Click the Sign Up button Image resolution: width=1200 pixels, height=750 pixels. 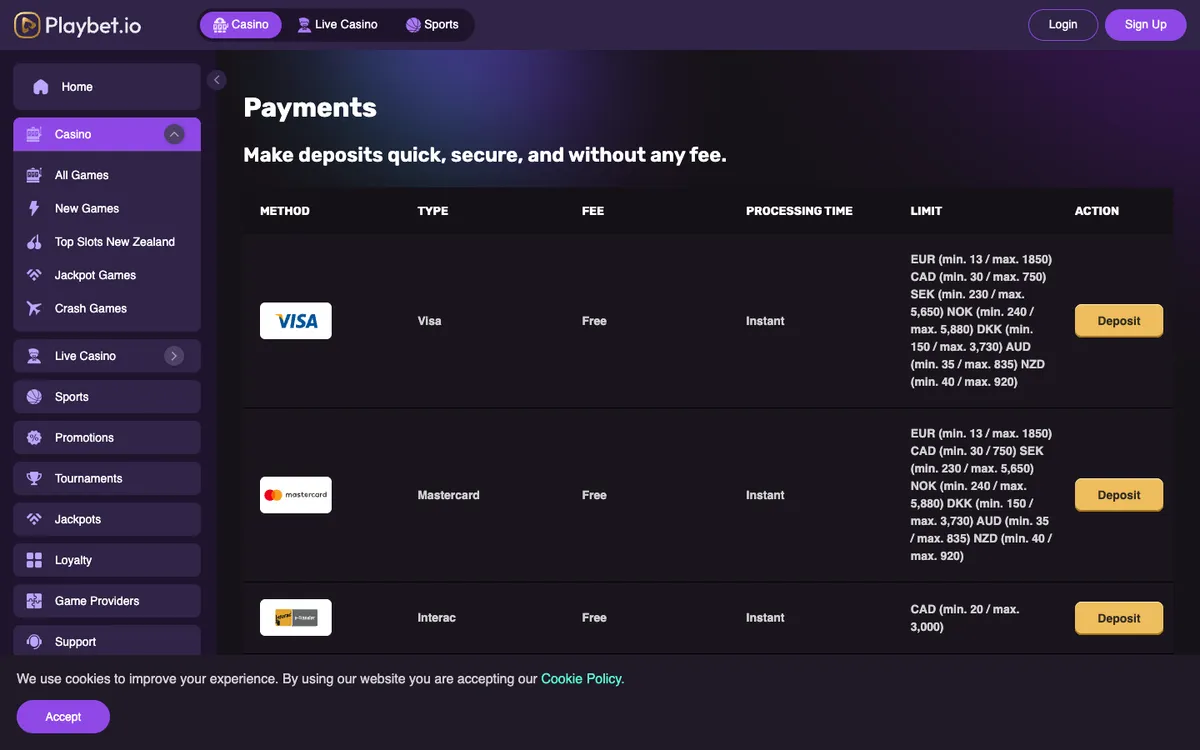click(1145, 25)
